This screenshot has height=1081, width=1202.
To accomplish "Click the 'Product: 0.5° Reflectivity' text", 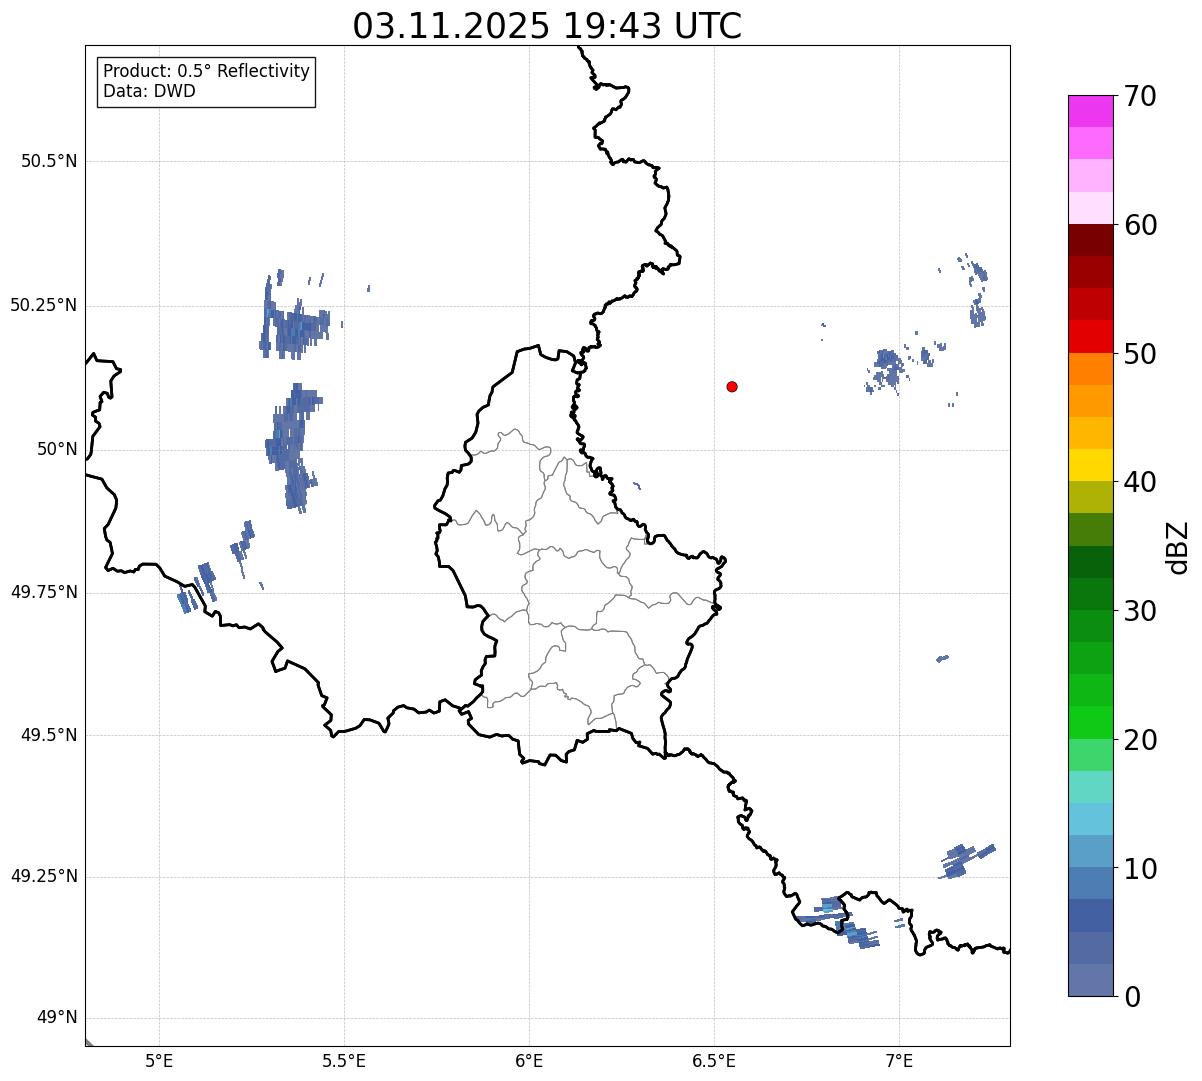I will coord(206,72).
